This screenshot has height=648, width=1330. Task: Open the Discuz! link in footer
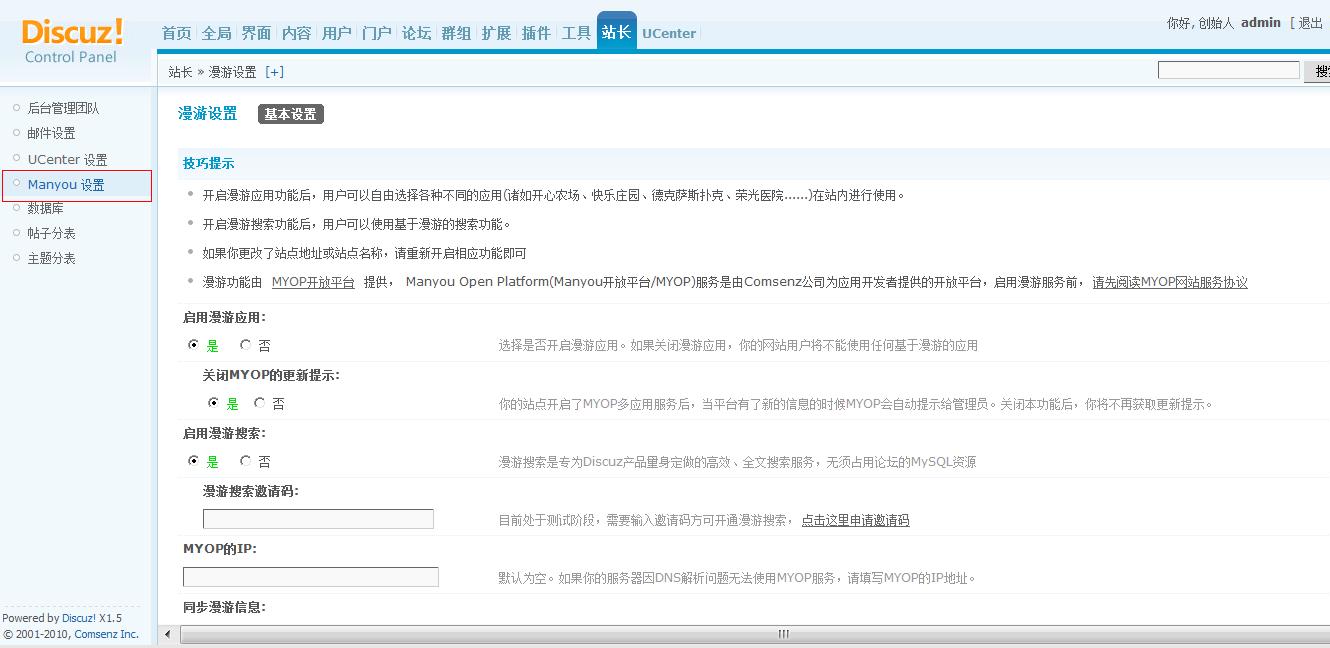(x=78, y=618)
